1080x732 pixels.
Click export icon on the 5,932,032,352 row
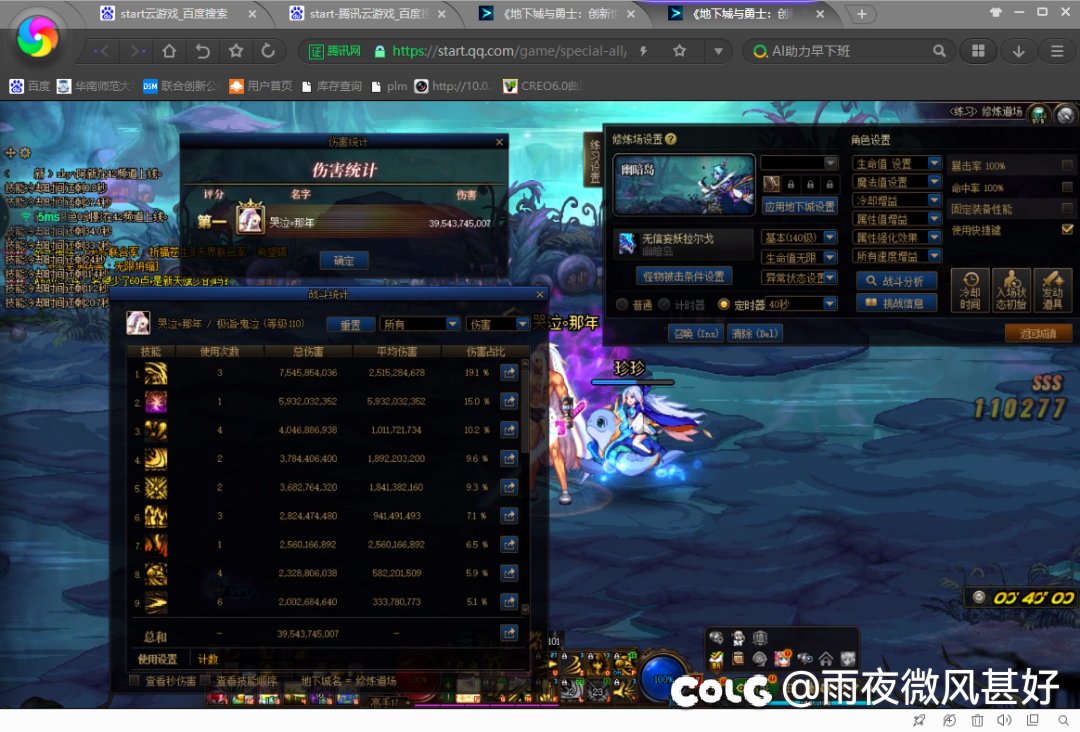pyautogui.click(x=509, y=401)
